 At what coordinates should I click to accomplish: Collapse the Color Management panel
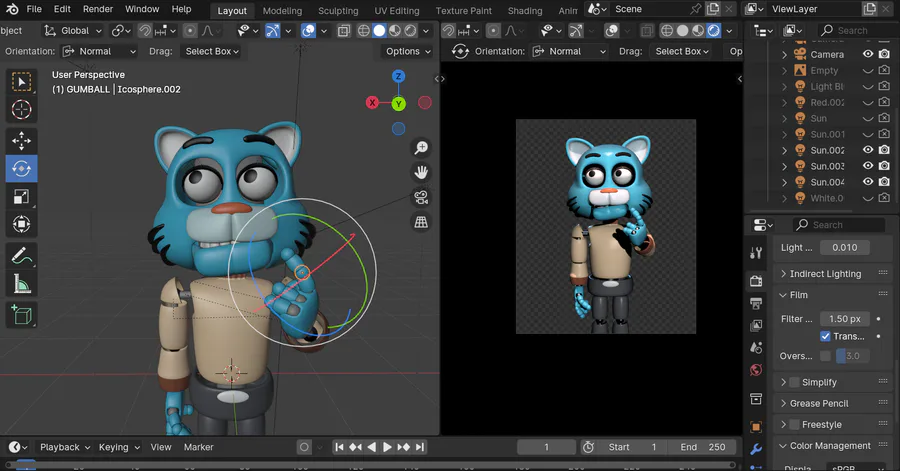click(x=830, y=446)
